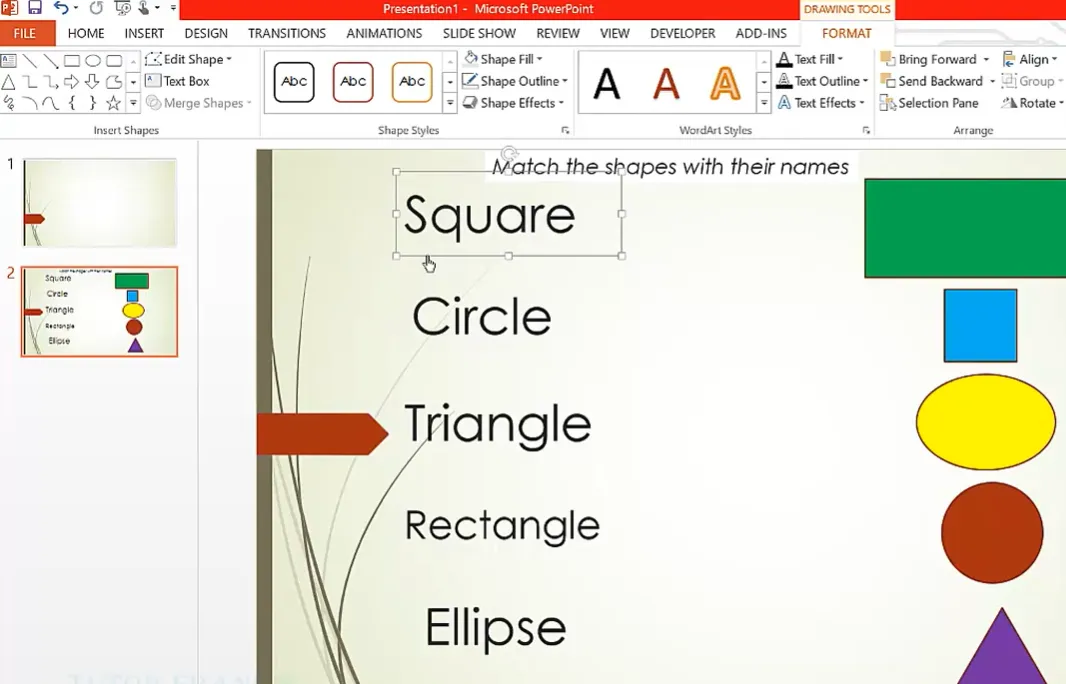Screen dimensions: 1066x684
Task: Apply the black outline Abc shape style
Action: pyautogui.click(x=294, y=82)
